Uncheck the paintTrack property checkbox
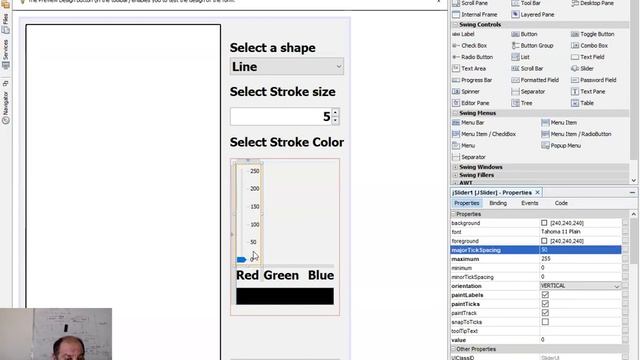 point(545,313)
